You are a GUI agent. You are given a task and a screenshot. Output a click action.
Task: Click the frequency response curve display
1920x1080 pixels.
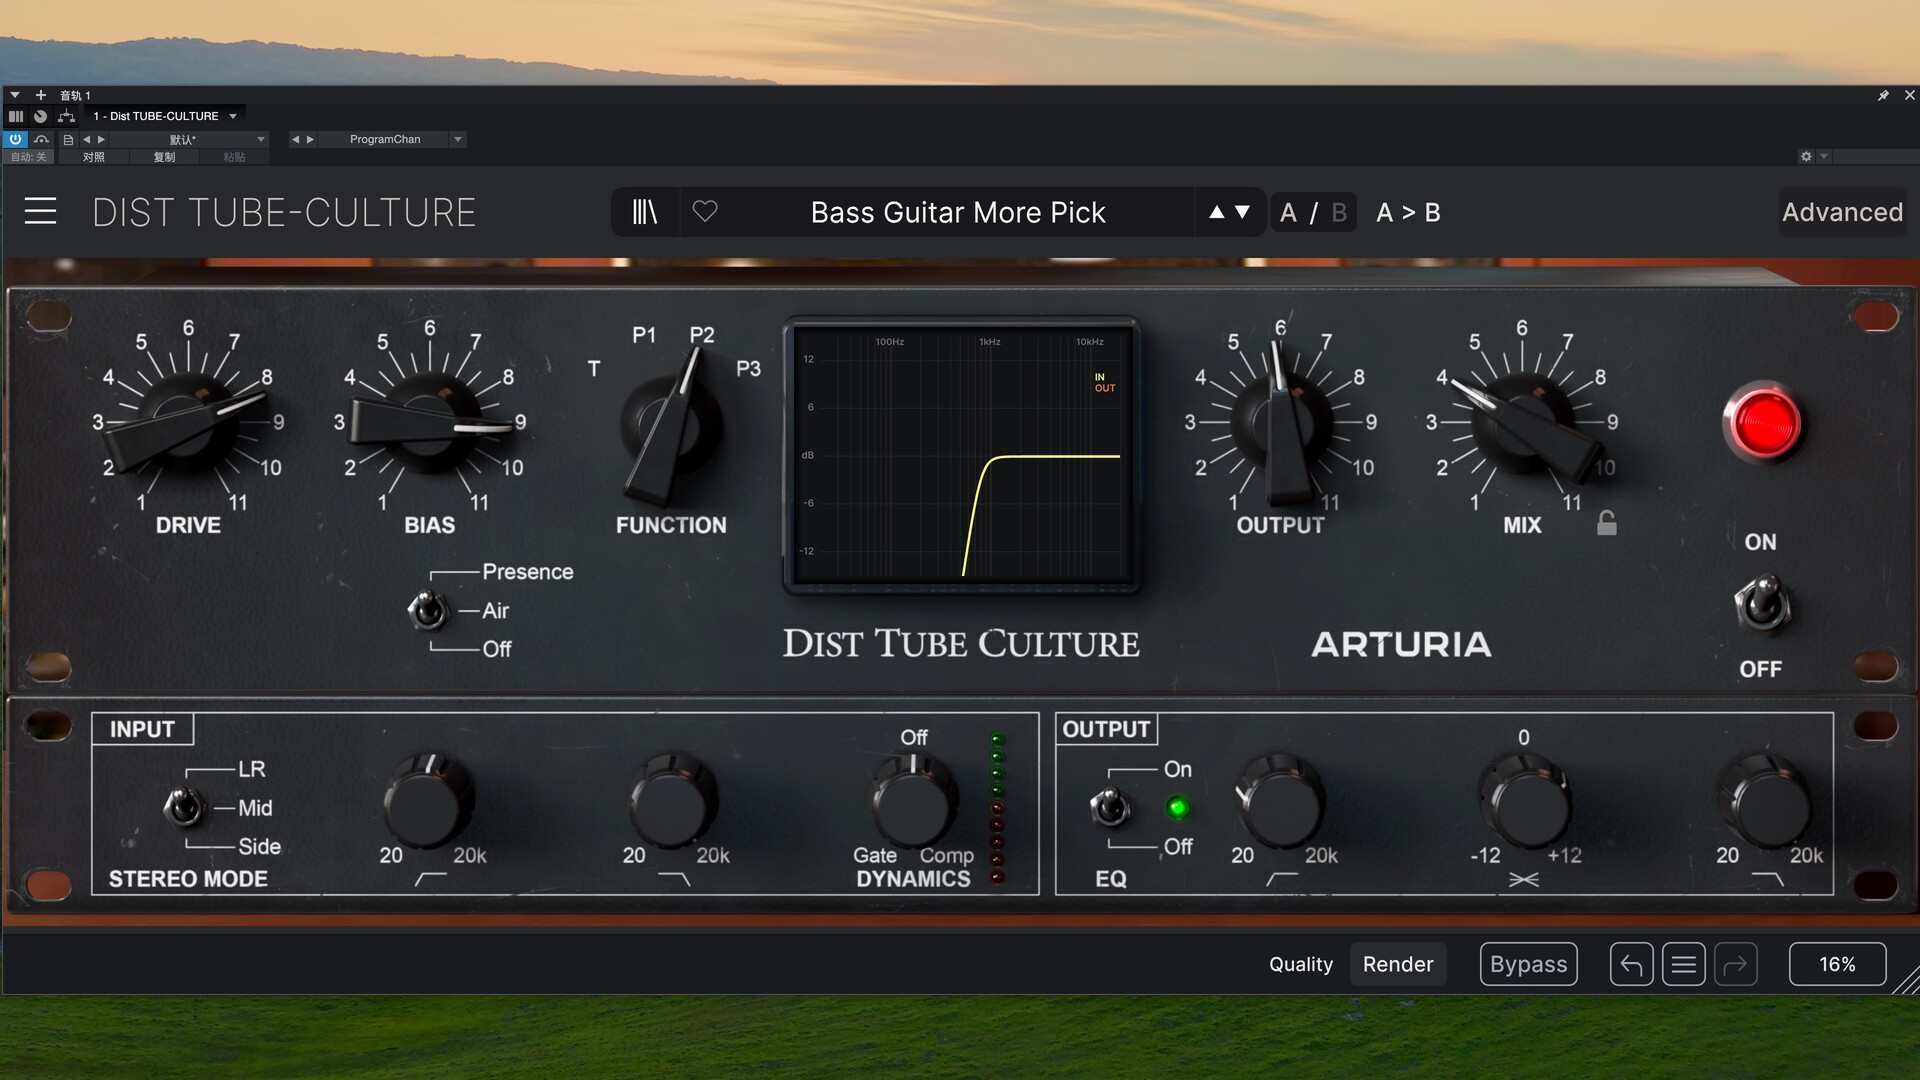coord(961,455)
